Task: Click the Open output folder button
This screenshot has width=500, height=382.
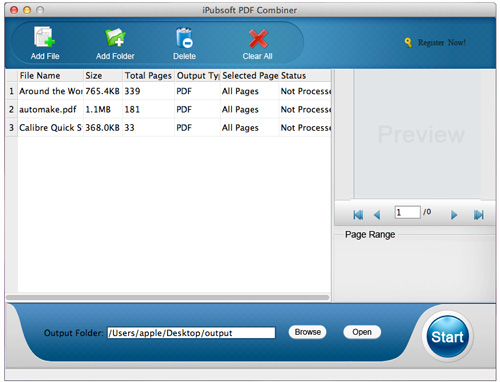Action: tap(362, 332)
